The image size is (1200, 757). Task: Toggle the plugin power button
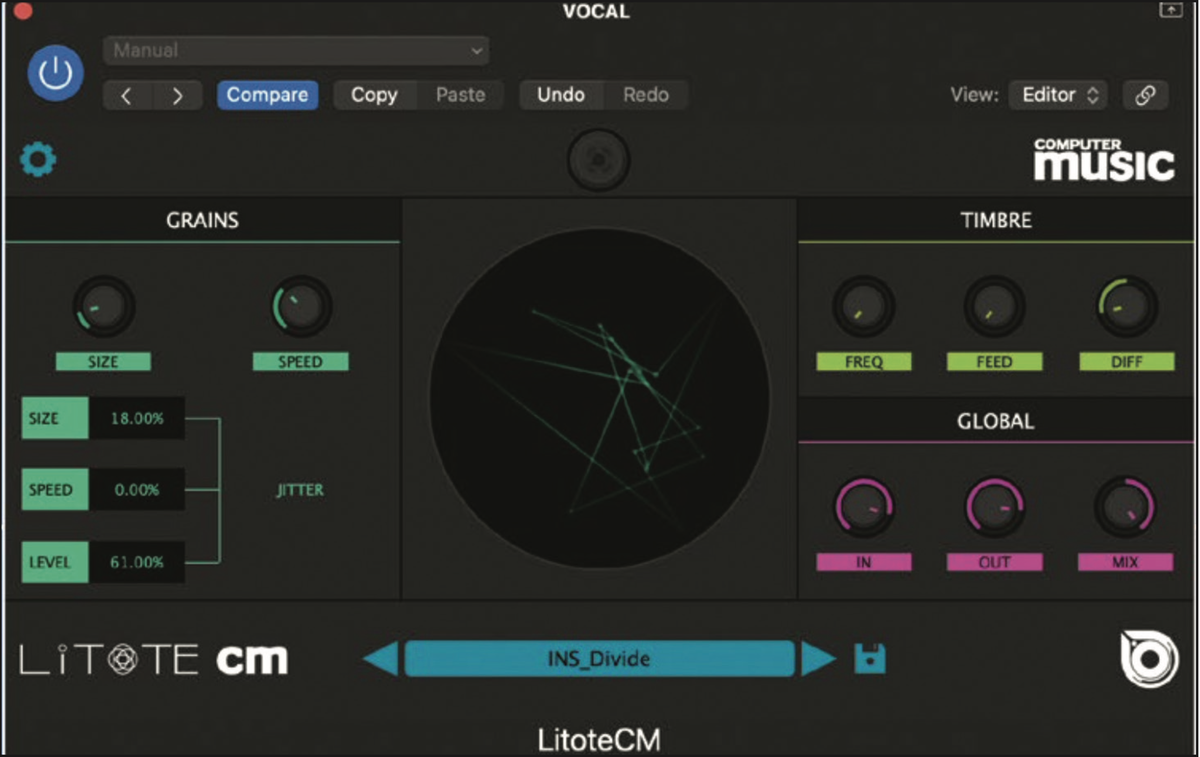[55, 73]
